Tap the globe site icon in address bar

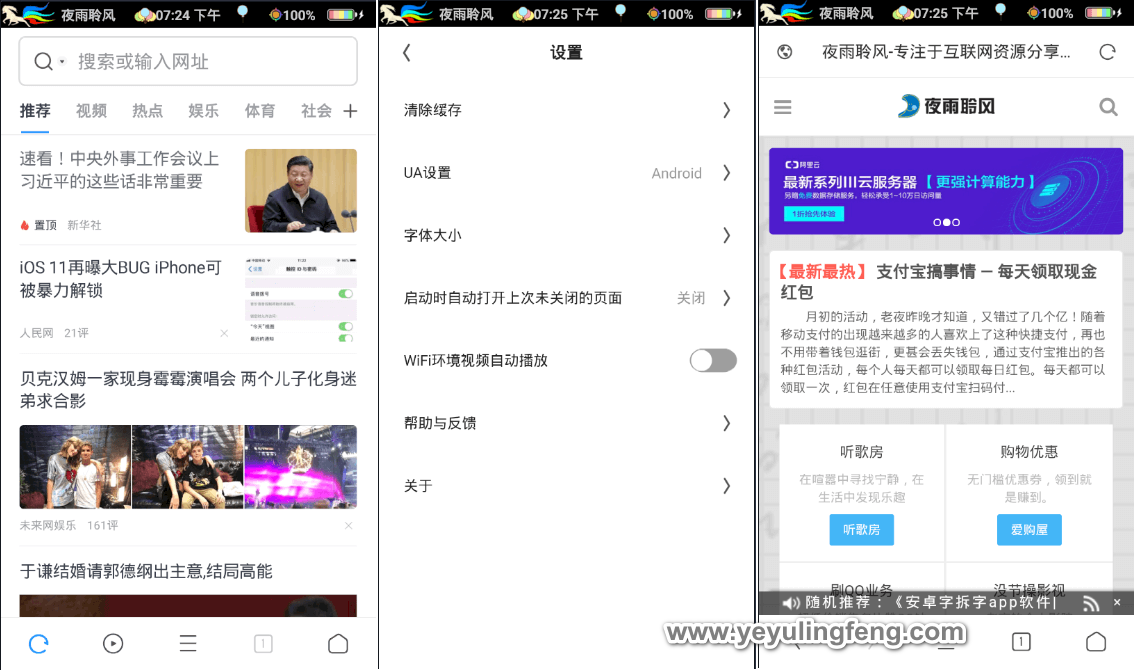pos(785,52)
